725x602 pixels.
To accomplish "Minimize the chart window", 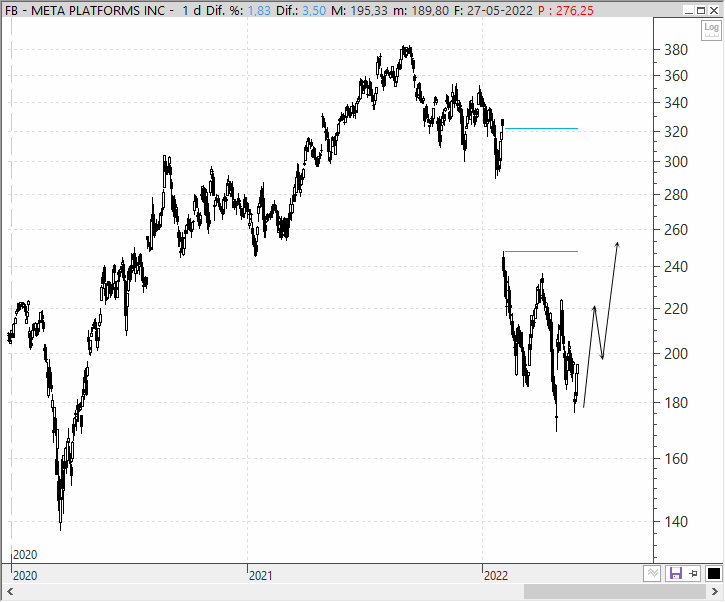I will tap(689, 10).
